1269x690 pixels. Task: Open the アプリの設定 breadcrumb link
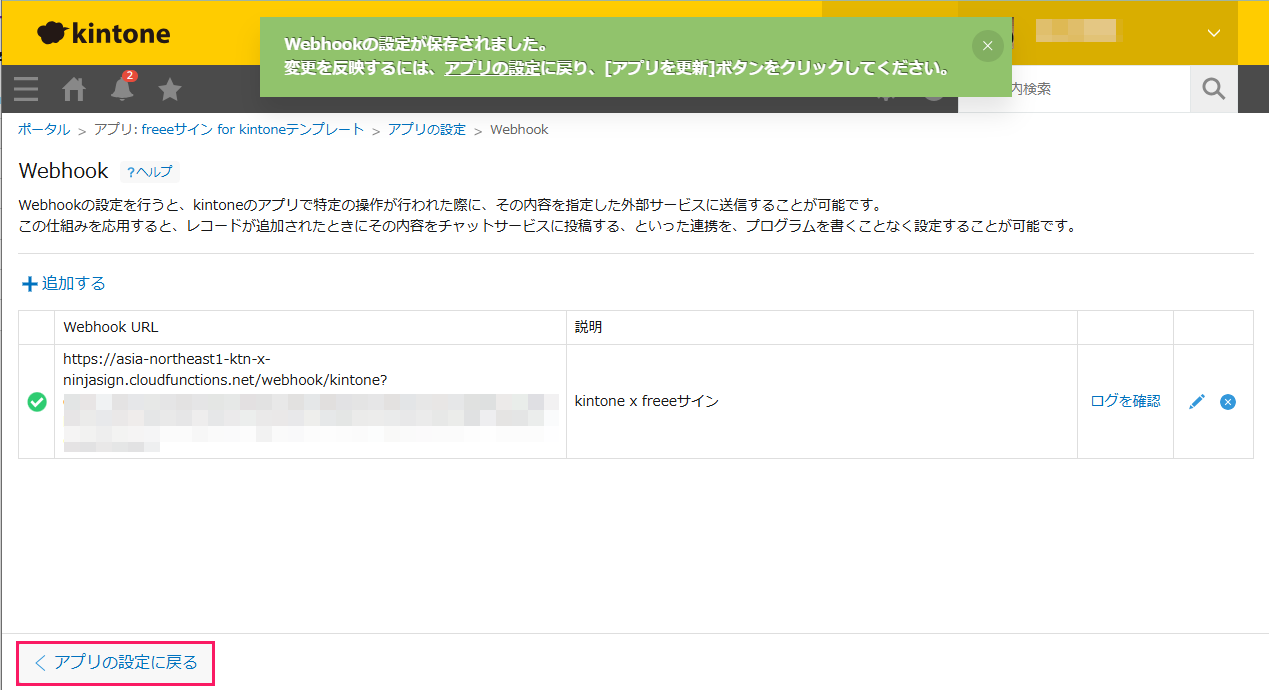(x=427, y=129)
